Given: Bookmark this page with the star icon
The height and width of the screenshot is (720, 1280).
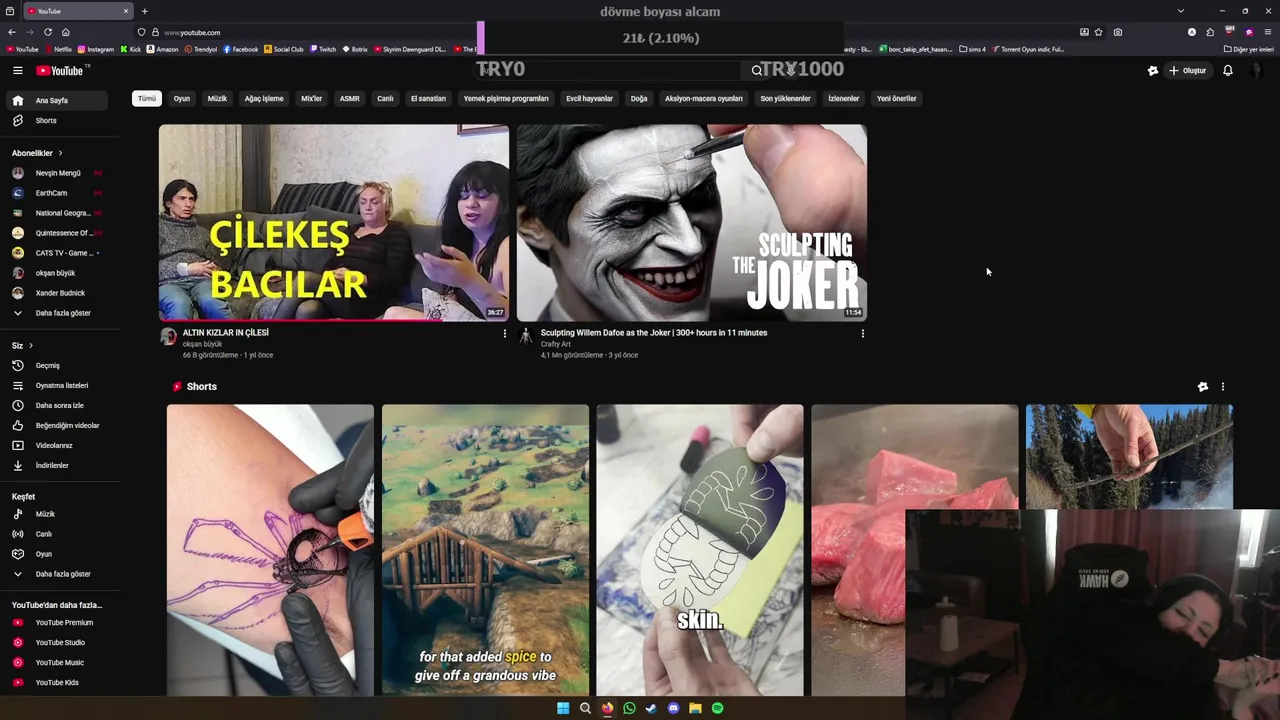Looking at the screenshot, I should click(1099, 32).
